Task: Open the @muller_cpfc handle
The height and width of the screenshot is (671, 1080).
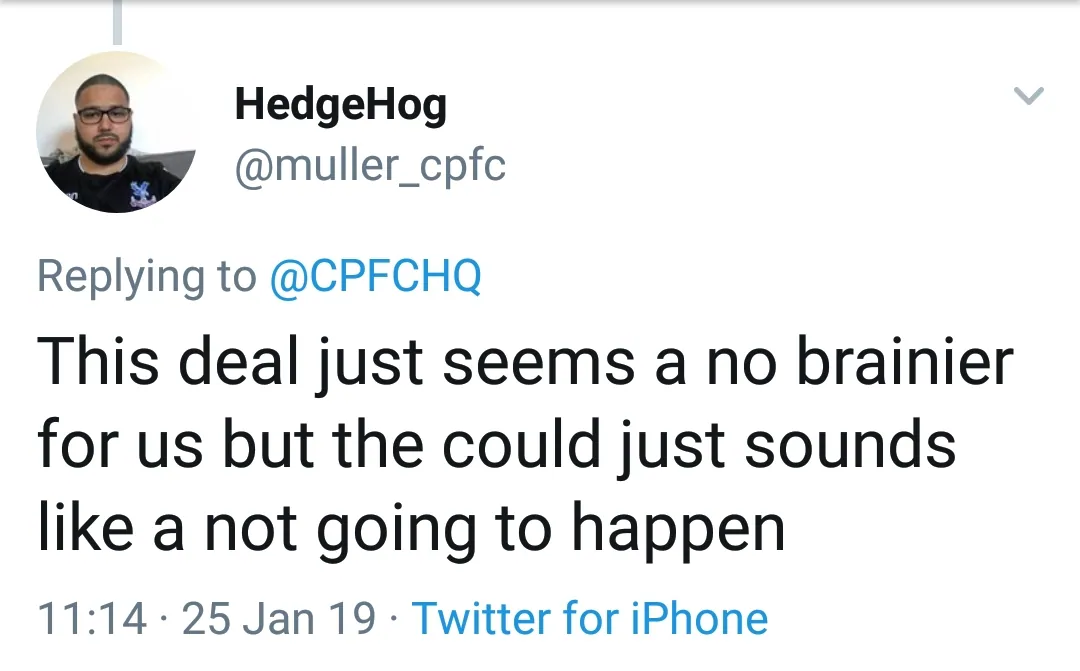Action: [370, 165]
